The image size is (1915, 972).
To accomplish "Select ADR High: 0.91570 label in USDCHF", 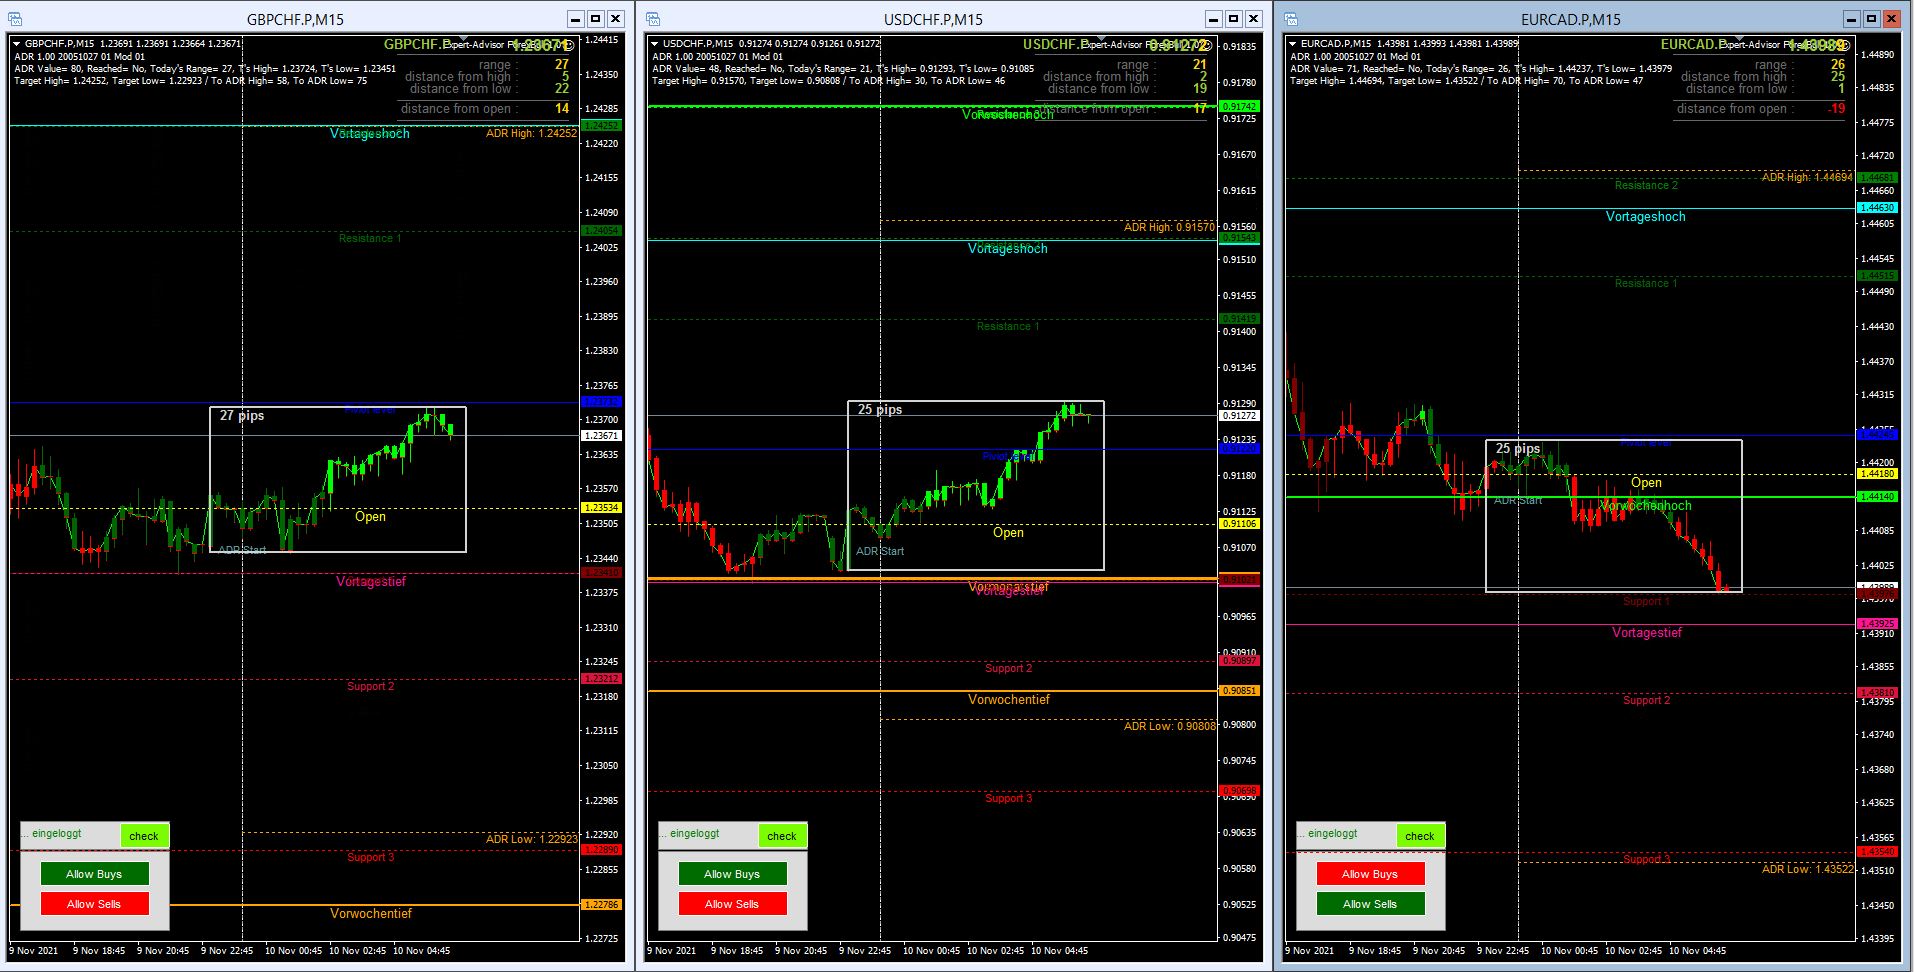I will (x=1169, y=227).
